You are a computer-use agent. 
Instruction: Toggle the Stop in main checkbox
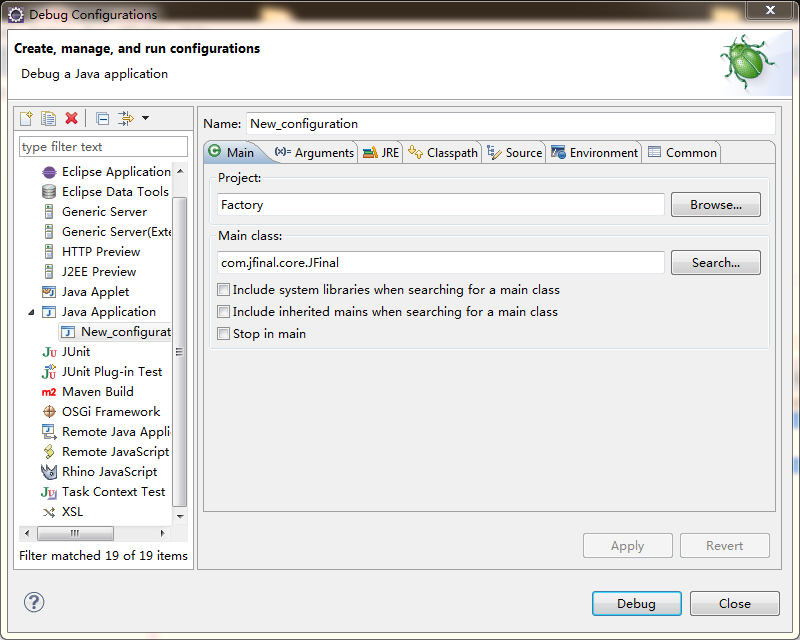tap(223, 334)
